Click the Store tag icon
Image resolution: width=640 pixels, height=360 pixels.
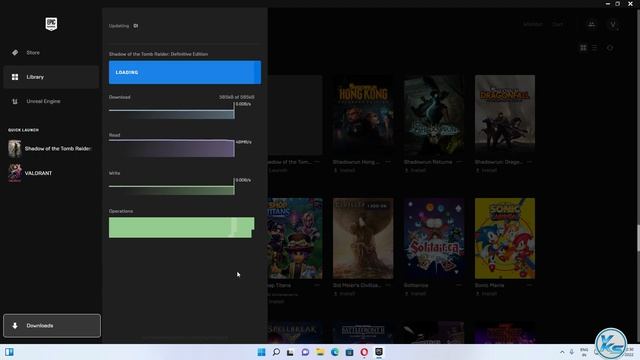[15, 53]
